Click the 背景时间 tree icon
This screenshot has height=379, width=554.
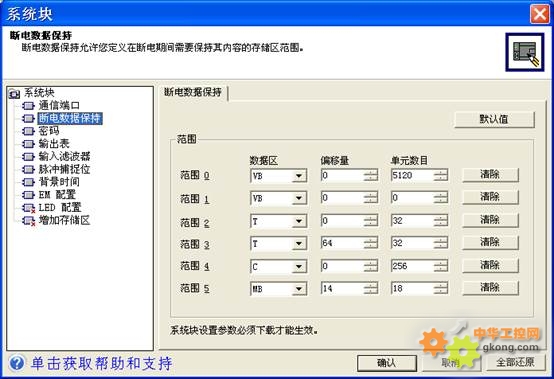coord(28,182)
